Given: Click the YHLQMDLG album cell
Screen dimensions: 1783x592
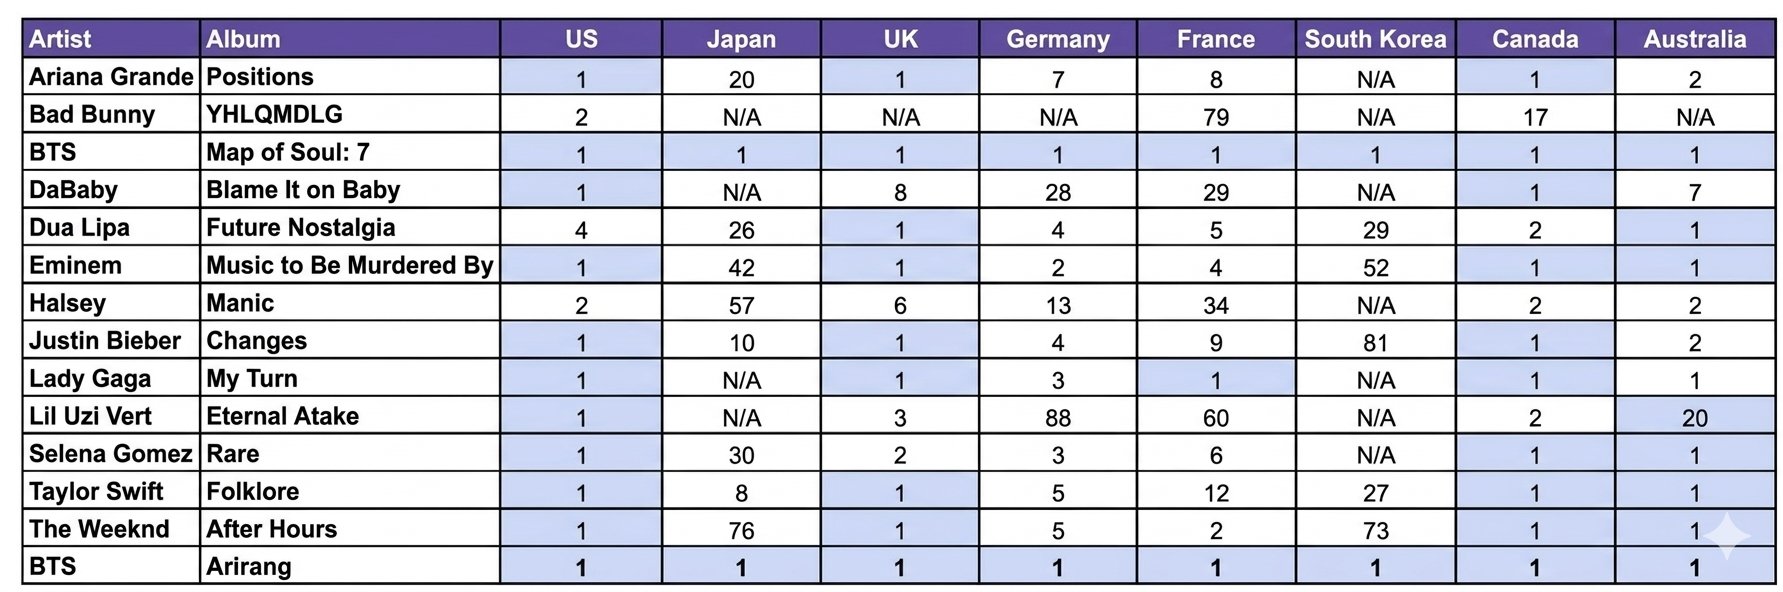Looking at the screenshot, I should [x=274, y=114].
